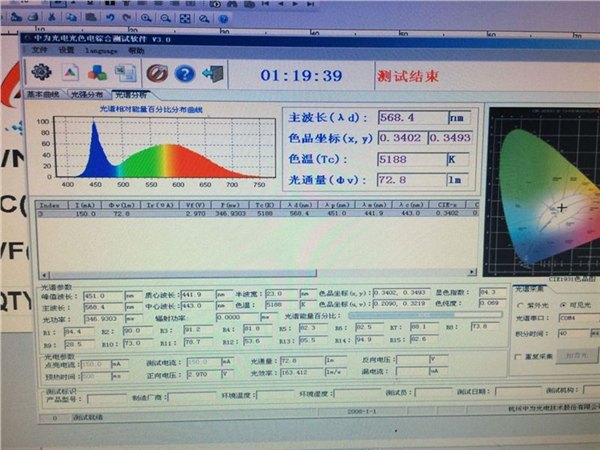Image resolution: width=600 pixels, height=450 pixels.
Task: Click the 正向电压 field 2.970
Action: (x=204, y=375)
